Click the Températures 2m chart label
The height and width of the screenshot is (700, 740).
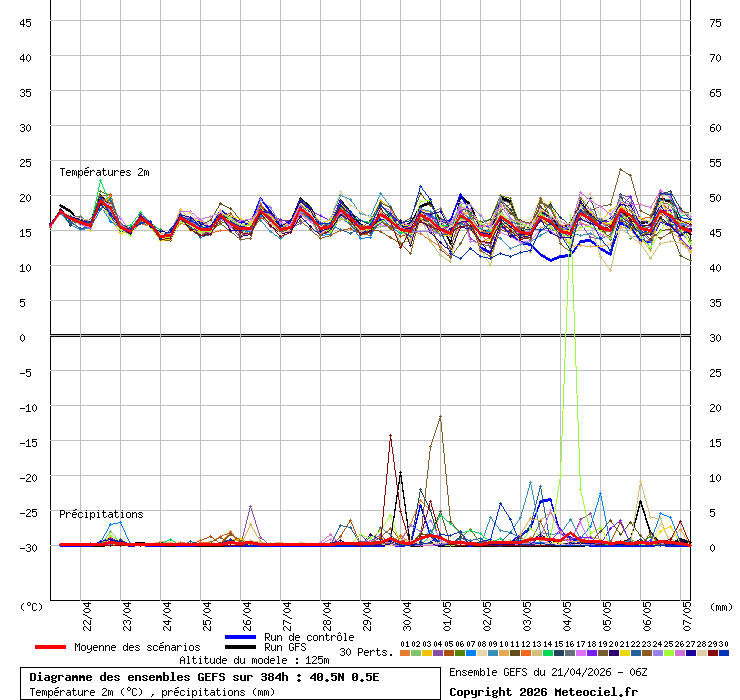(x=104, y=172)
